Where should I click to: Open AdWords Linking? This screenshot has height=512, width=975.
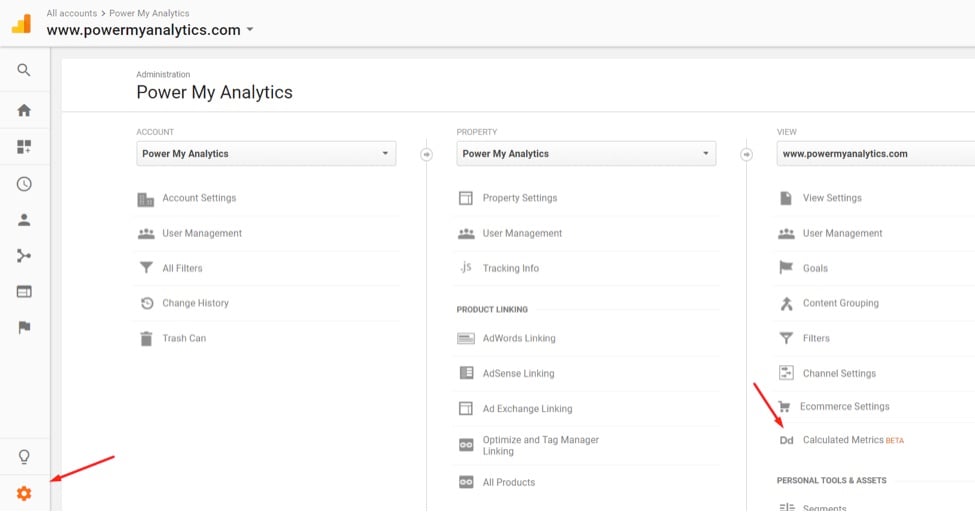click(519, 338)
